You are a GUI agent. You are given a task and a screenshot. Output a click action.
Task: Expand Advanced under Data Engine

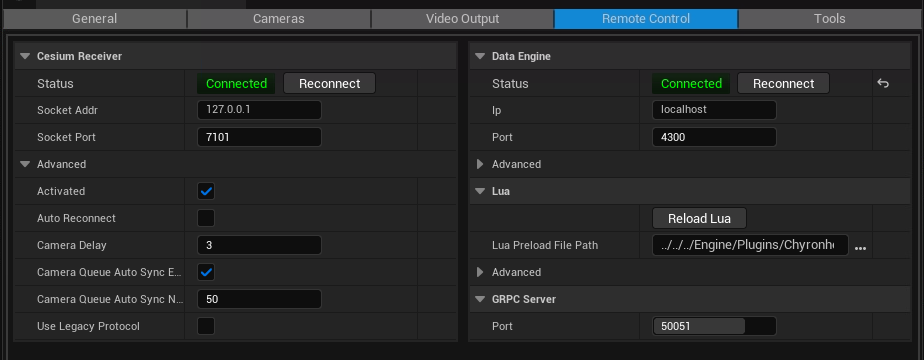[480, 164]
